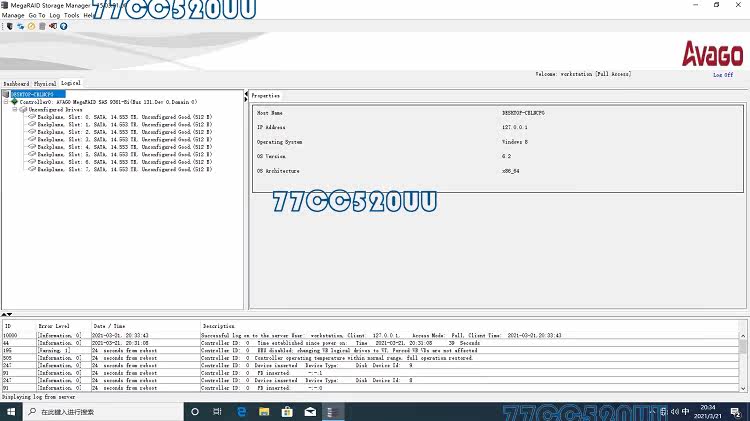Click the drive icon for Slot 7

[x=32, y=169]
